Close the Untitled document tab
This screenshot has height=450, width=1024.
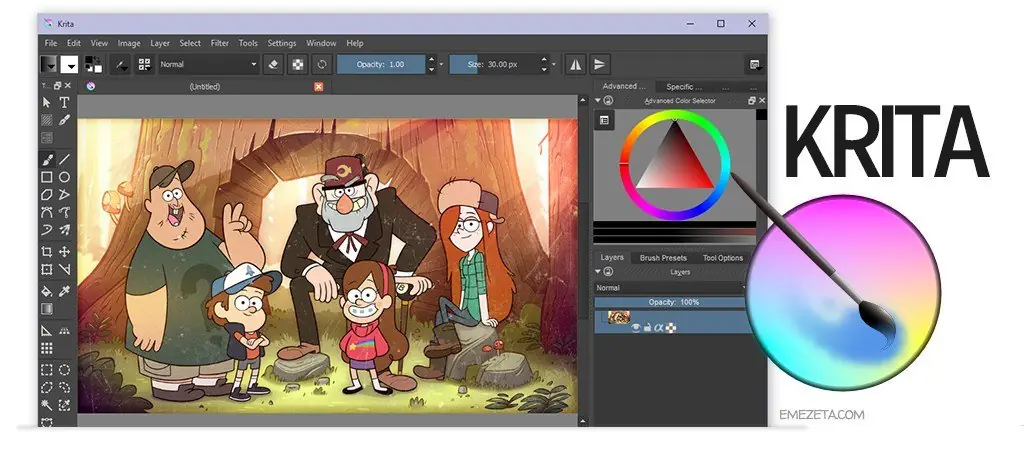[319, 87]
